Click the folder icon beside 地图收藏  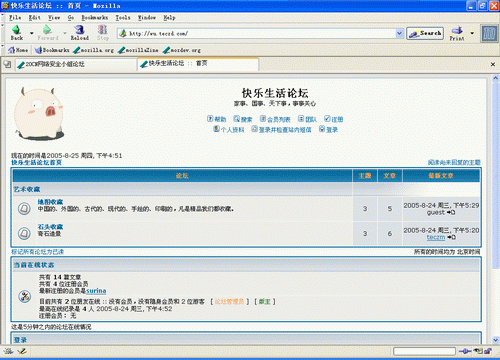point(24,209)
